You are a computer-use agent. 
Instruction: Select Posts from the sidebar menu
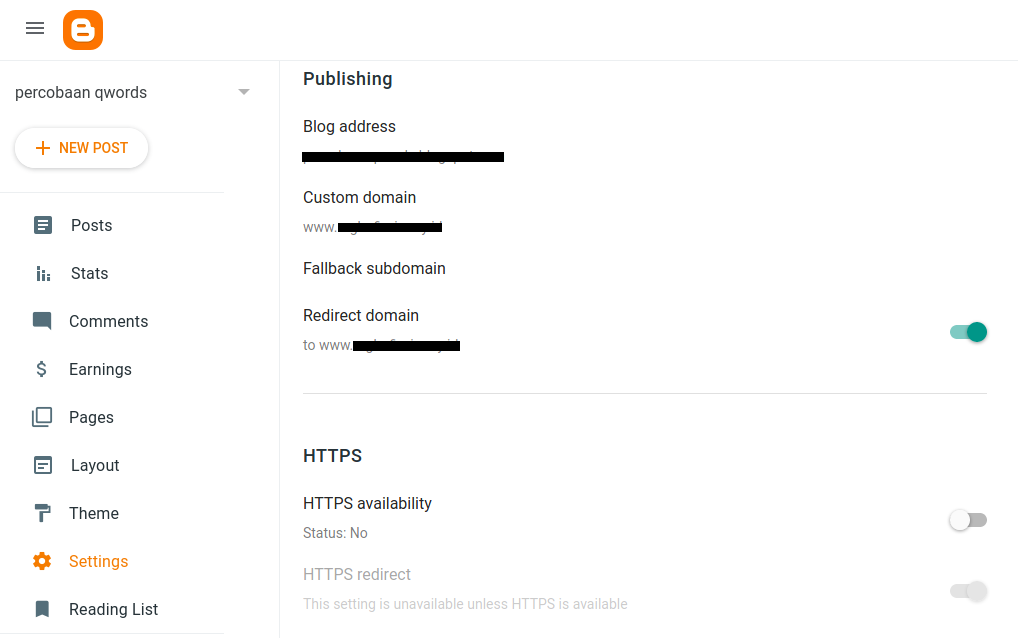90,225
